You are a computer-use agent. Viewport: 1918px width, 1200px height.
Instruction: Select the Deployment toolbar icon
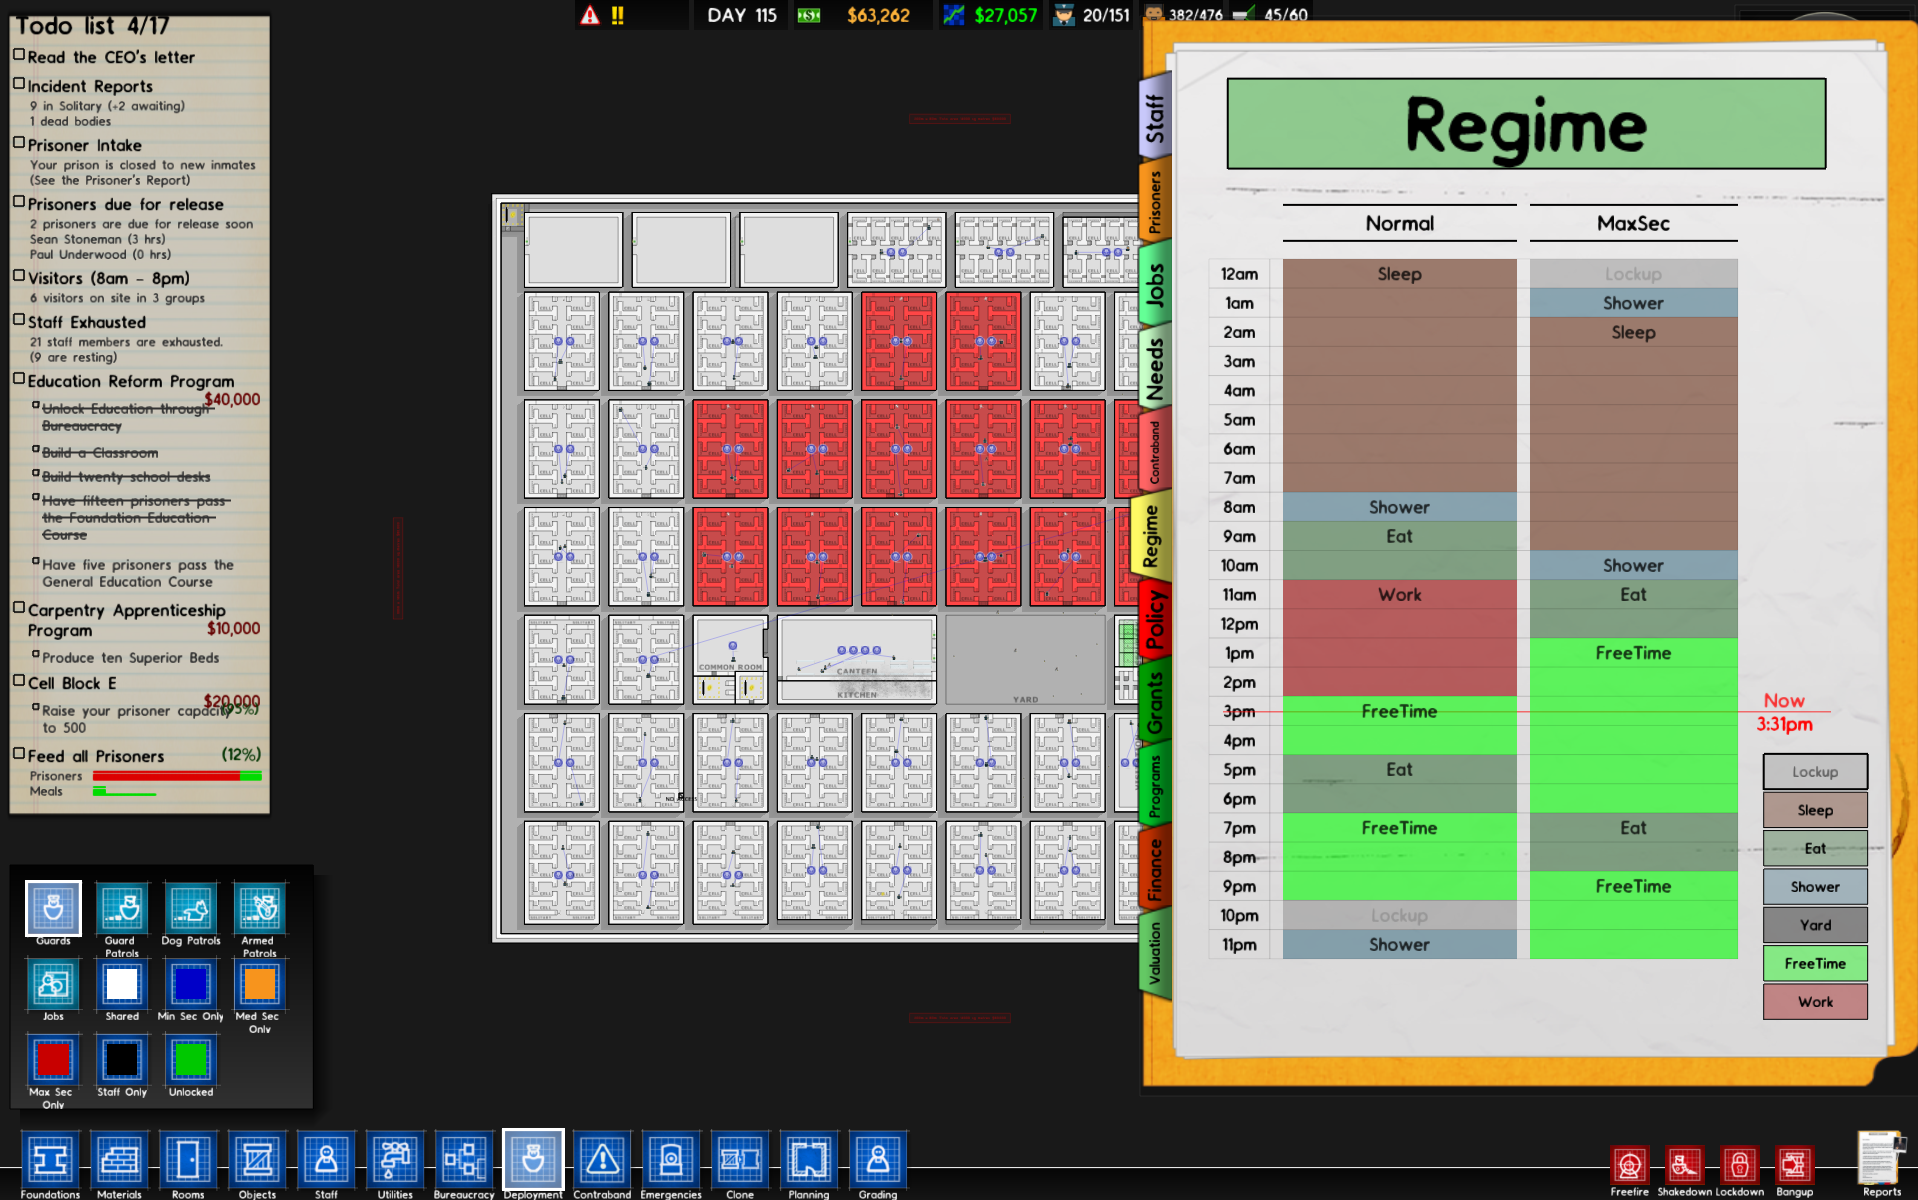click(x=533, y=1161)
